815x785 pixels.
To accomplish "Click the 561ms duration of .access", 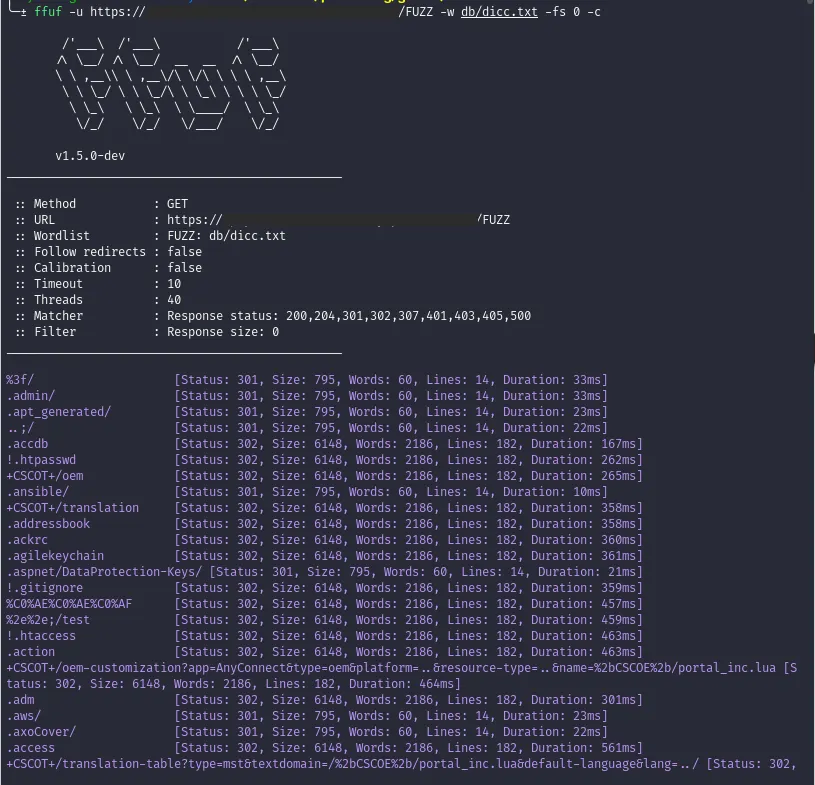I will click(x=619, y=749).
